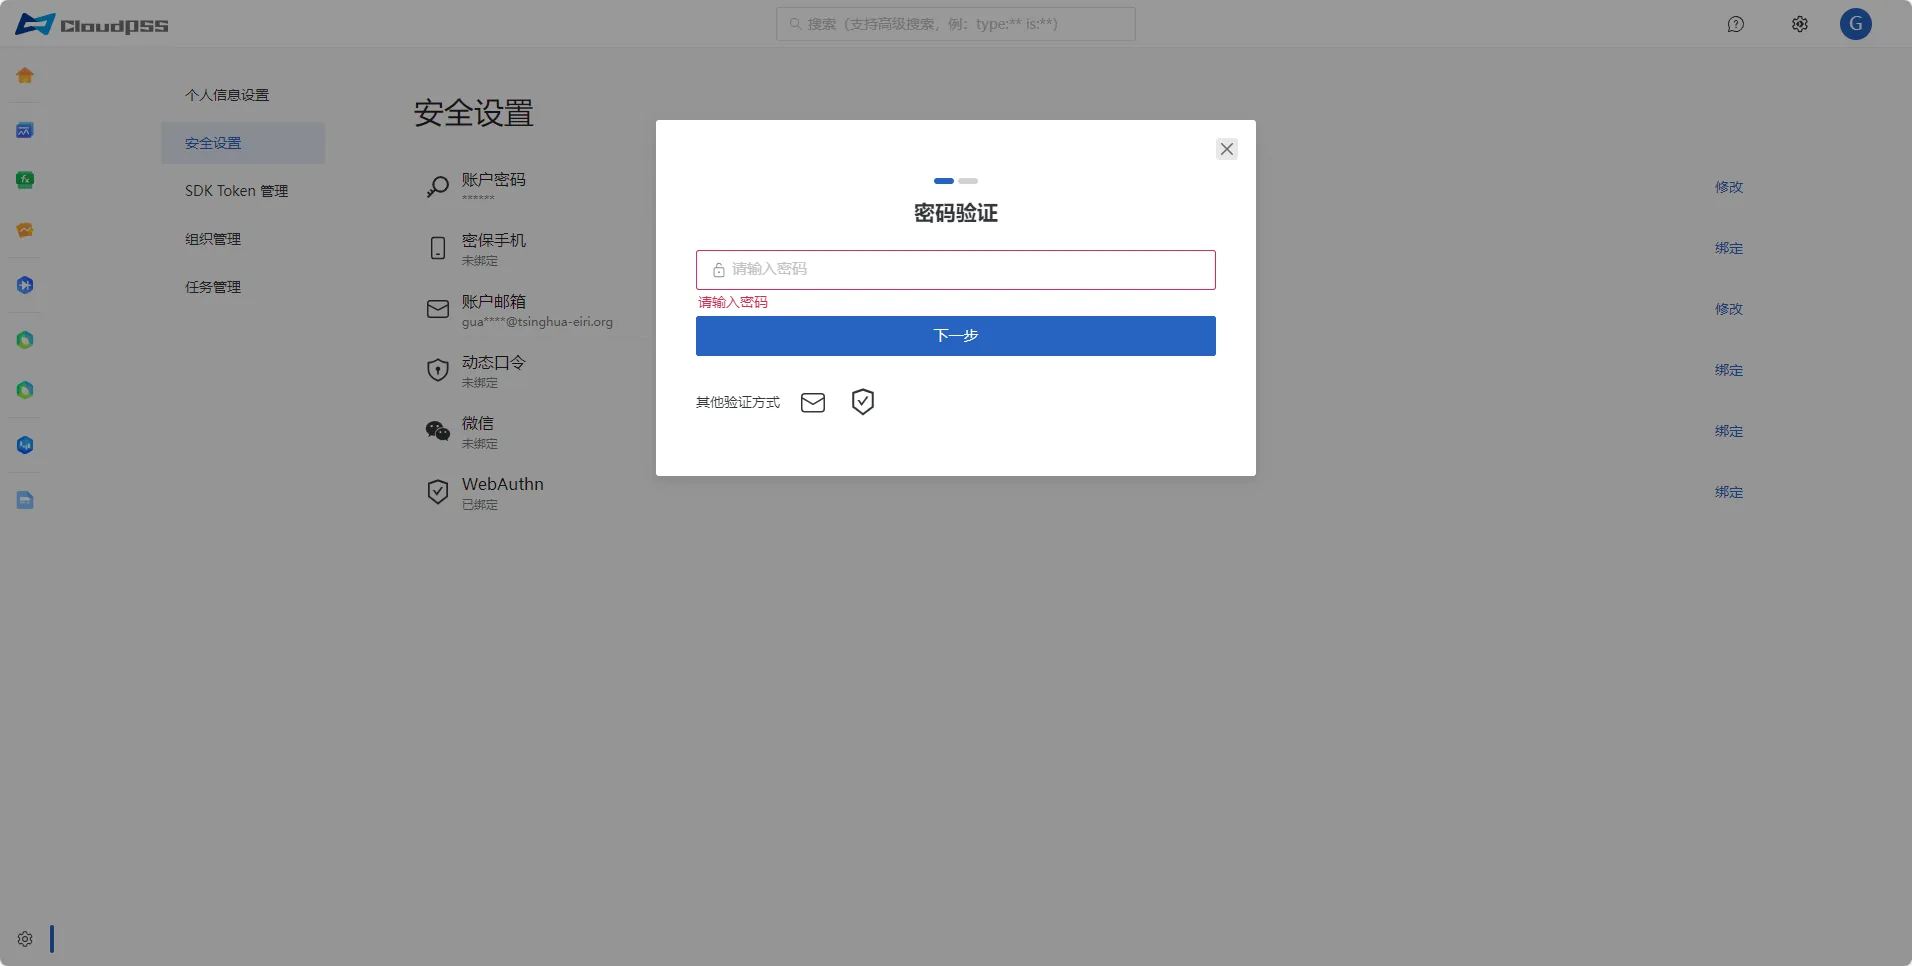
Task: Click 绑定 link for 密保手机
Action: 1729,248
